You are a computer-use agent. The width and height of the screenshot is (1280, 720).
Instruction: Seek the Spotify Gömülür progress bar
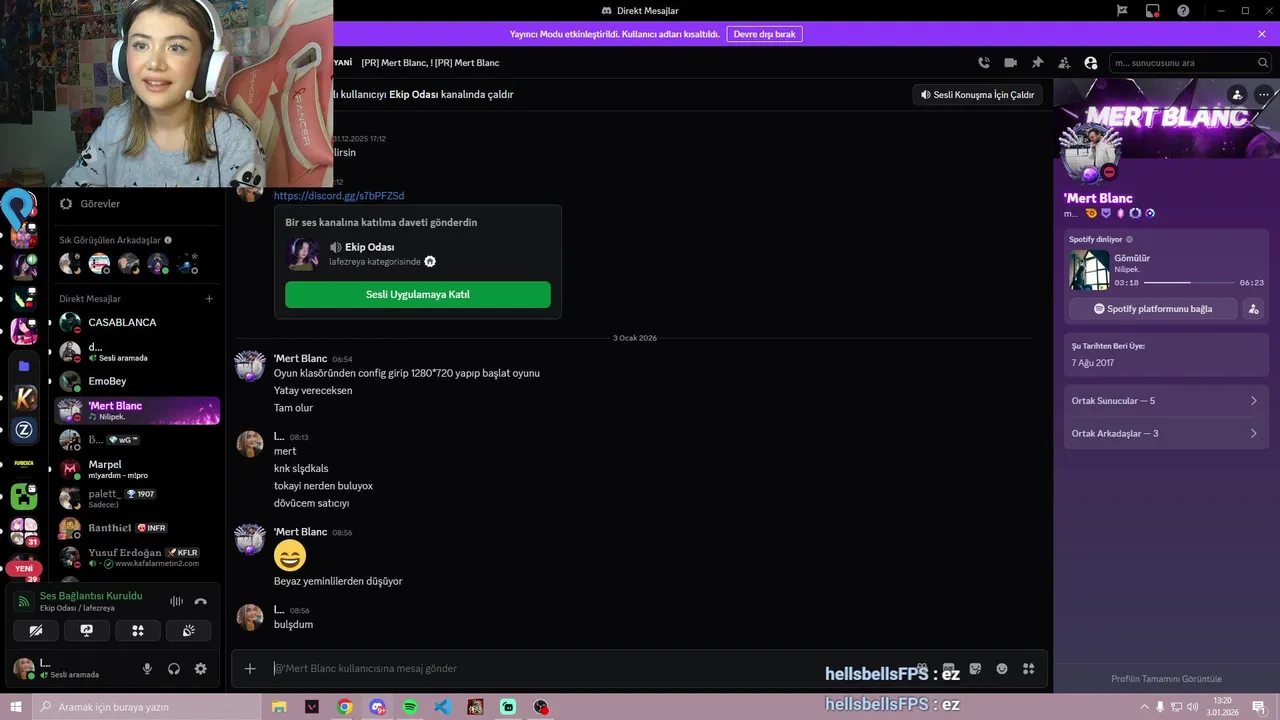click(1189, 283)
